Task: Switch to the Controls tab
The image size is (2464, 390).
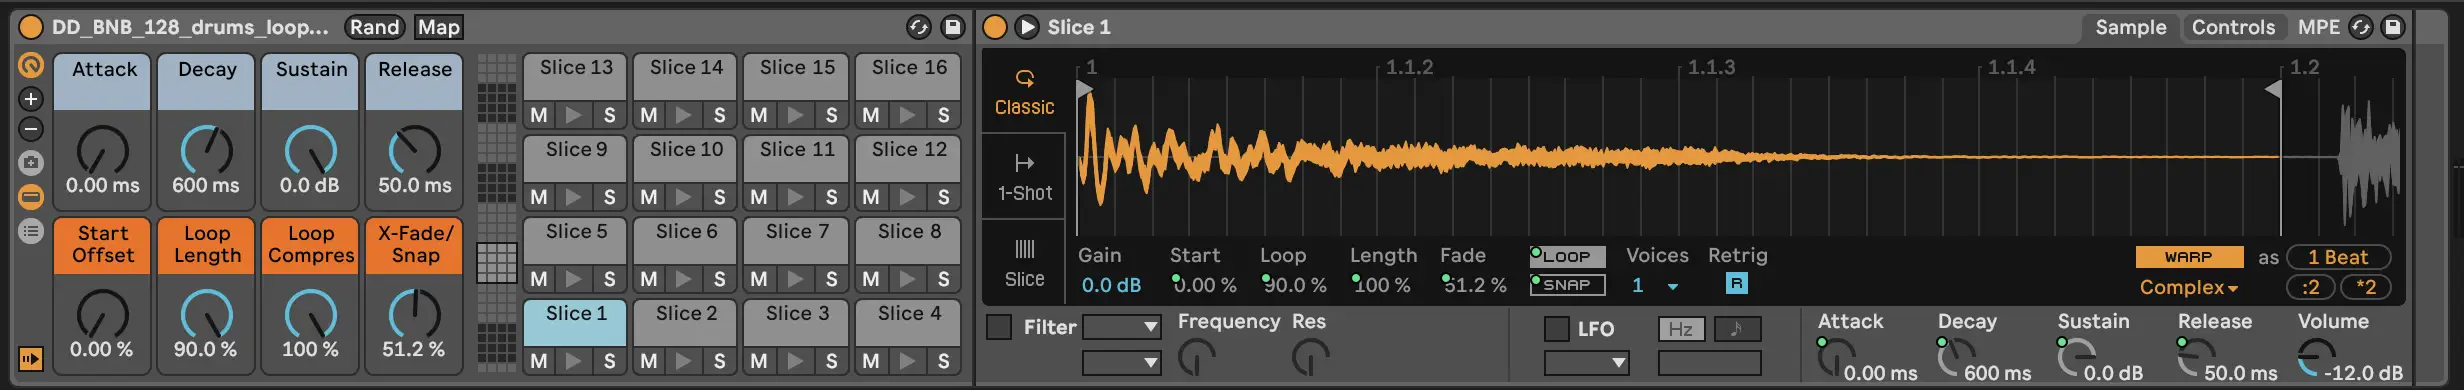Action: 2233,28
